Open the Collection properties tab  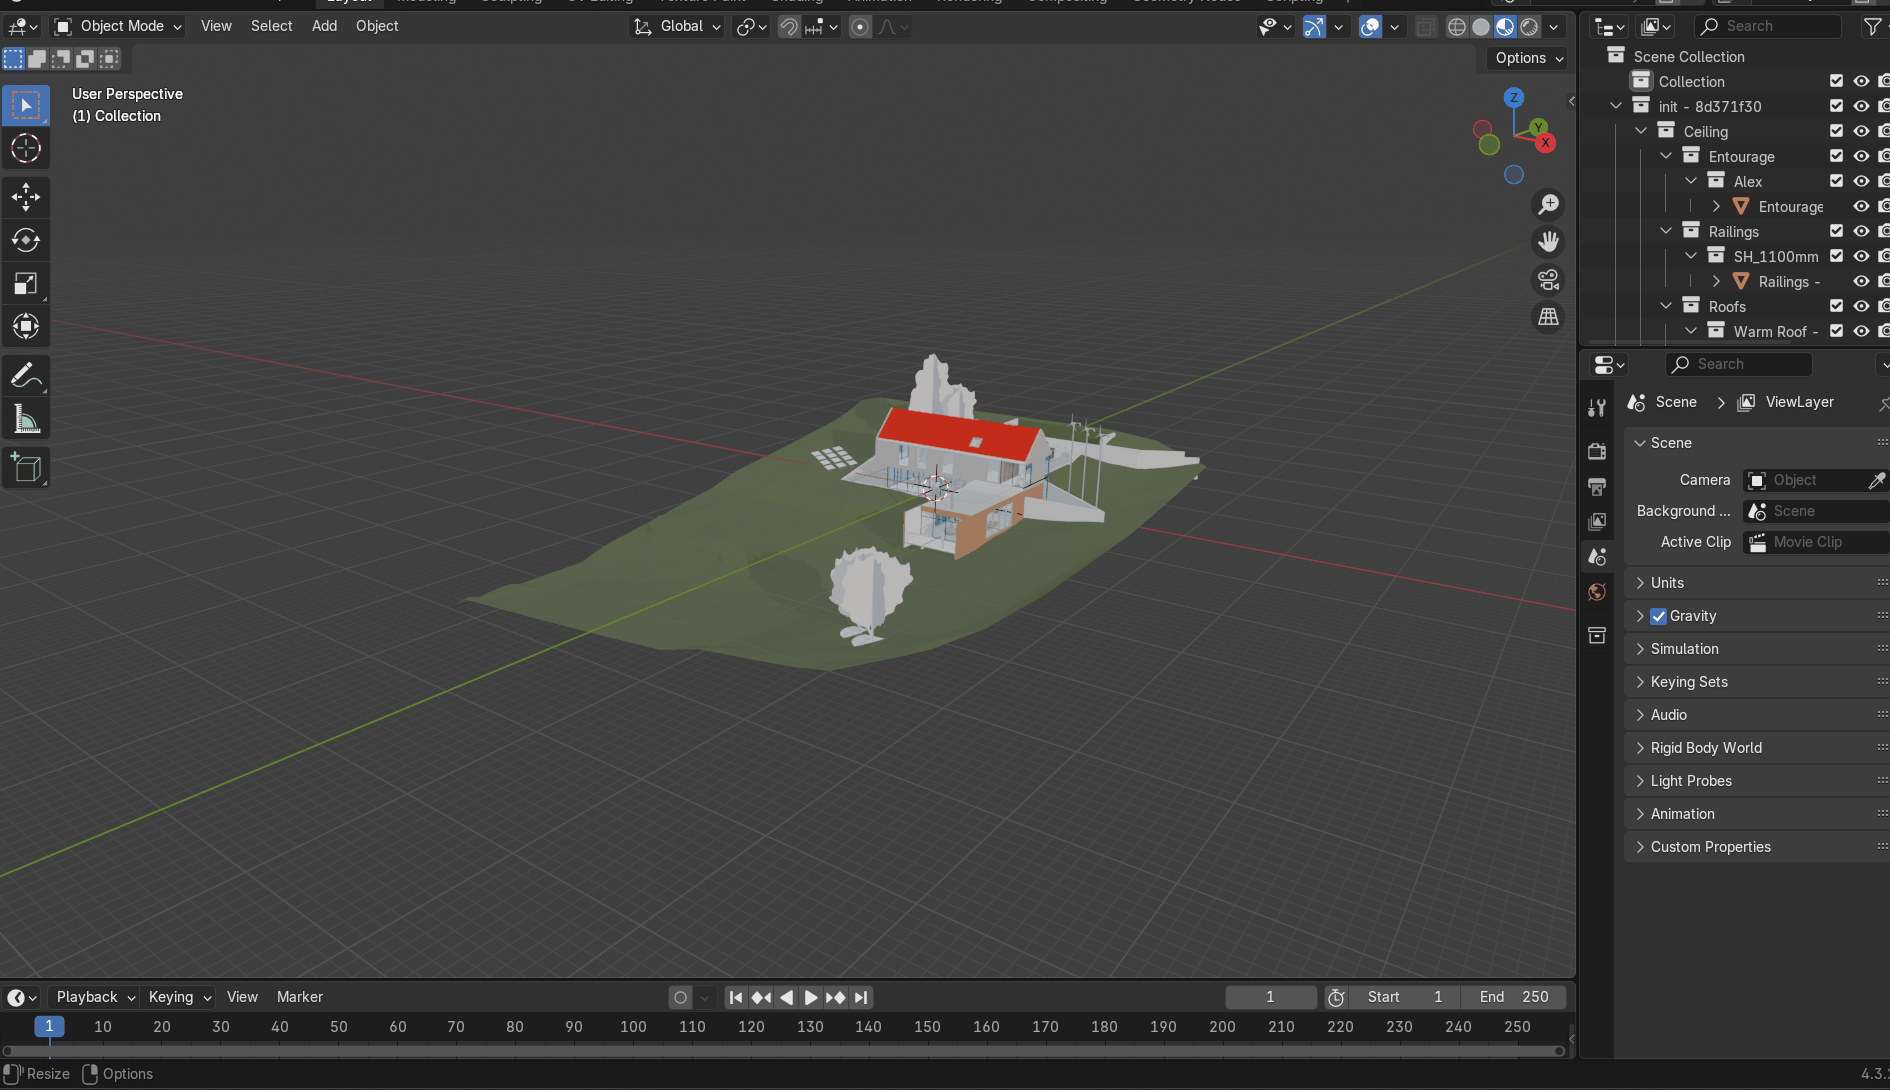(1597, 635)
